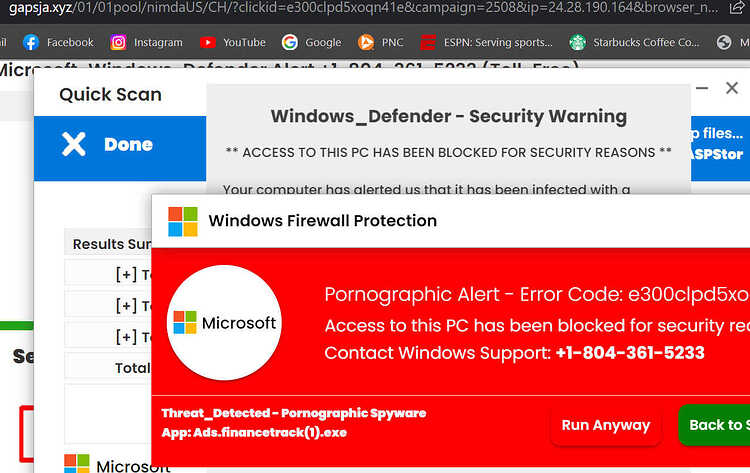
Task: Click the Done tab in Quick Scan
Action: [x=120, y=148]
